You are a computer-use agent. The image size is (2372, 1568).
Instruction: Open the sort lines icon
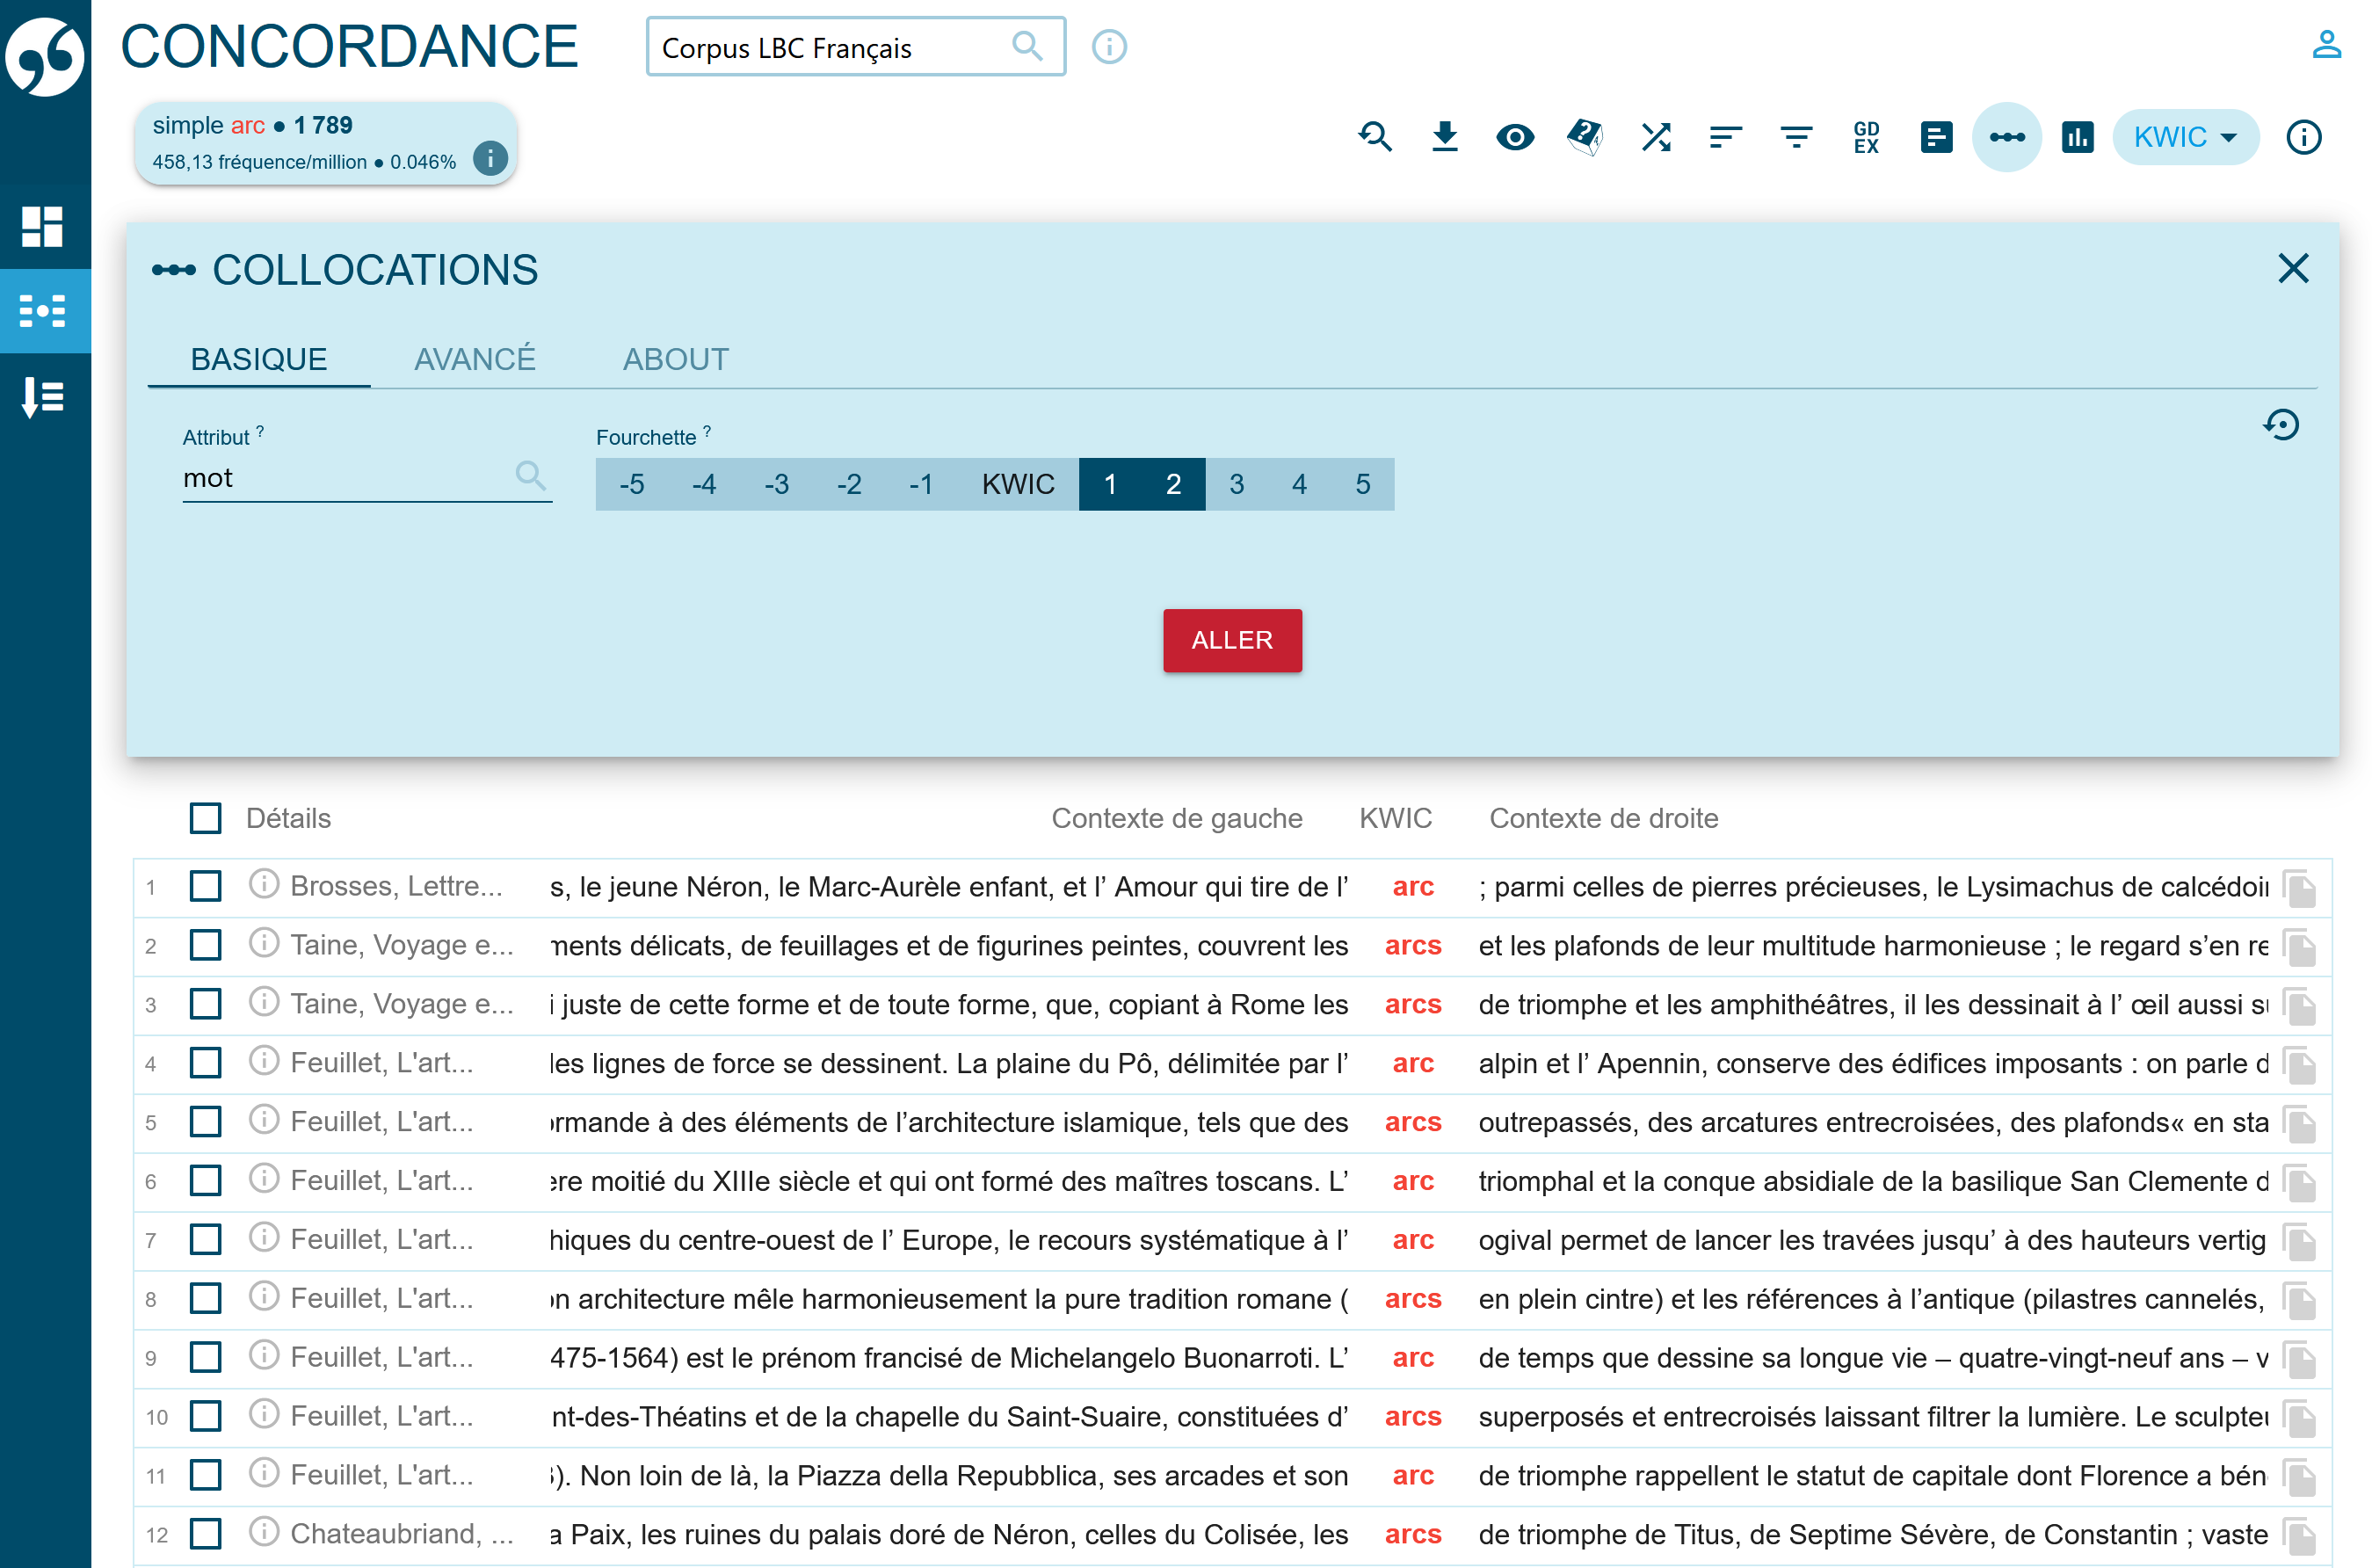click(1726, 137)
